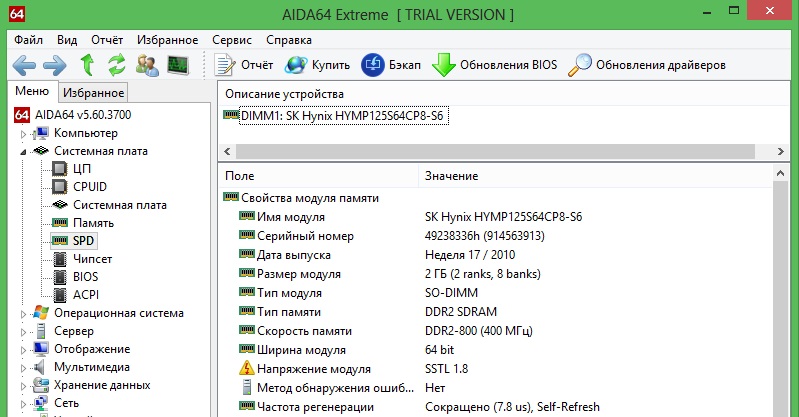799x417 pixels.
Task: Click Бэкап toolbar button
Action: (391, 65)
